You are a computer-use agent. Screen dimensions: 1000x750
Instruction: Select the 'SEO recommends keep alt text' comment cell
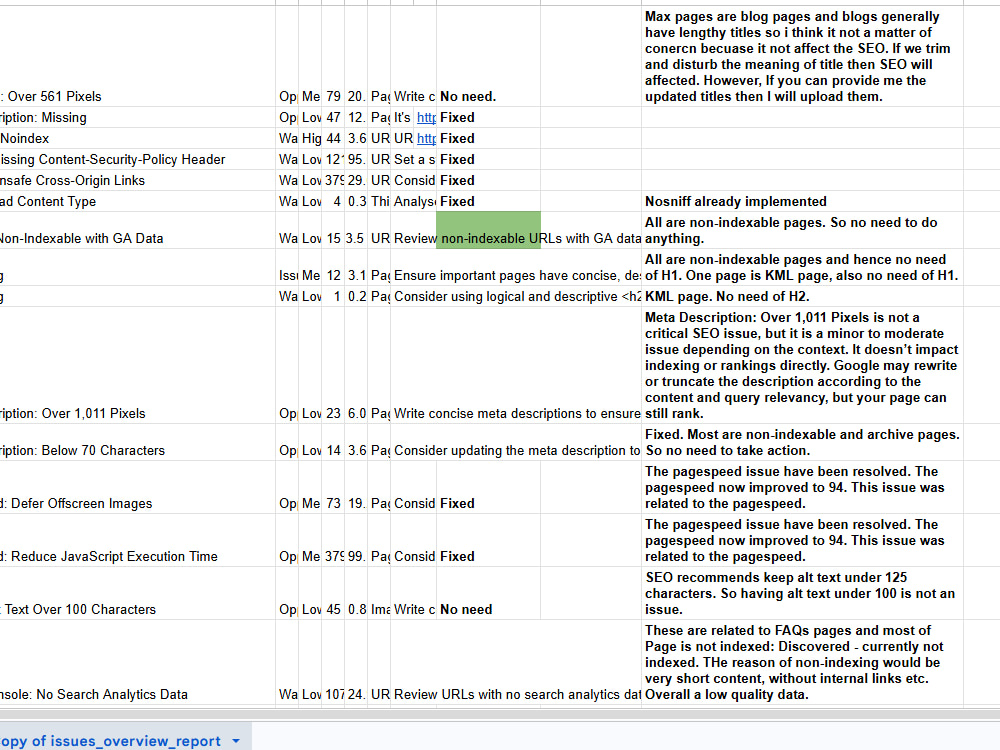coord(802,593)
